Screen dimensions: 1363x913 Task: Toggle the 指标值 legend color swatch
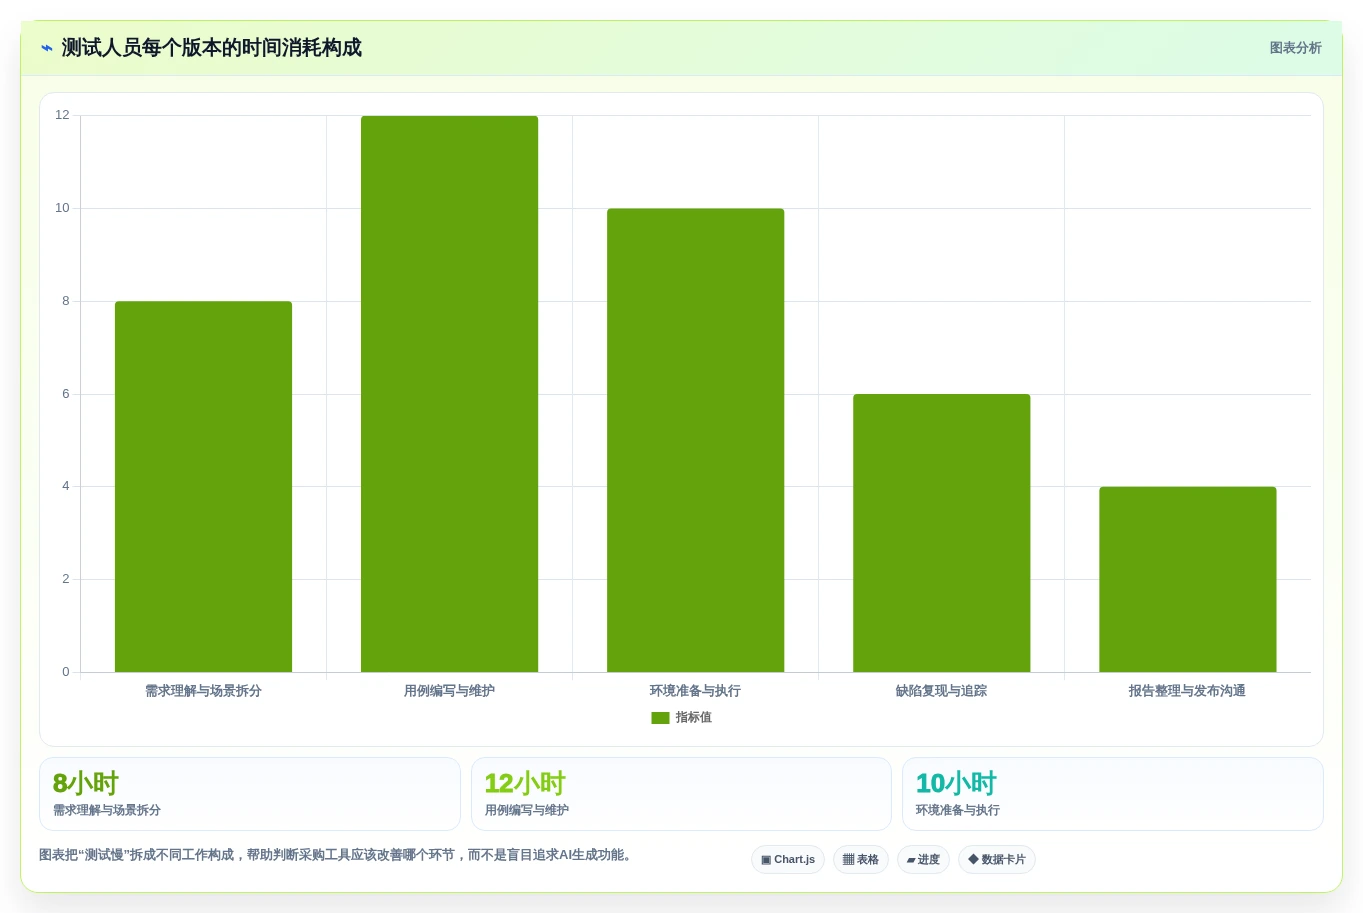pos(660,718)
